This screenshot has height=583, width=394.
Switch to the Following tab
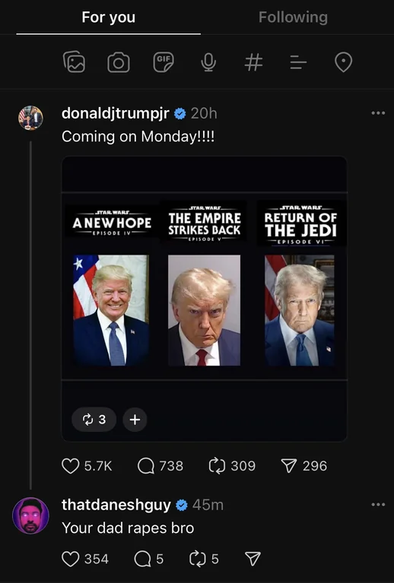pos(293,17)
